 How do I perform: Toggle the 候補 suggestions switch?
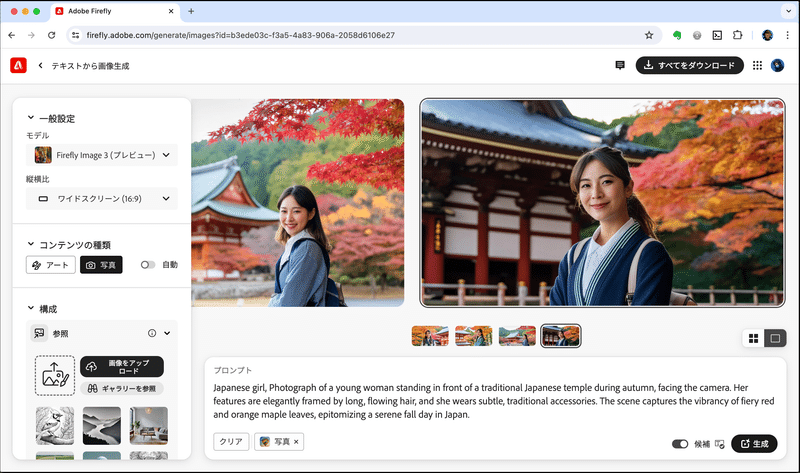[680, 444]
